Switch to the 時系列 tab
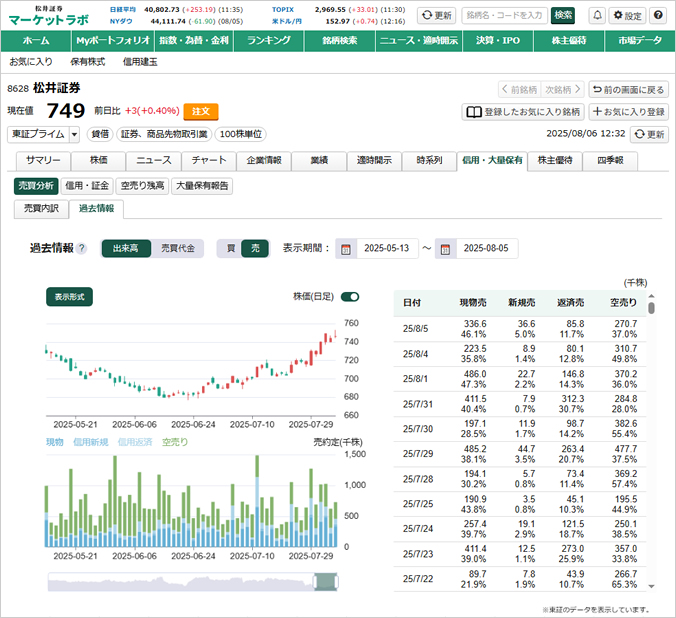Viewport: 676px width, 618px height. pyautogui.click(x=429, y=160)
